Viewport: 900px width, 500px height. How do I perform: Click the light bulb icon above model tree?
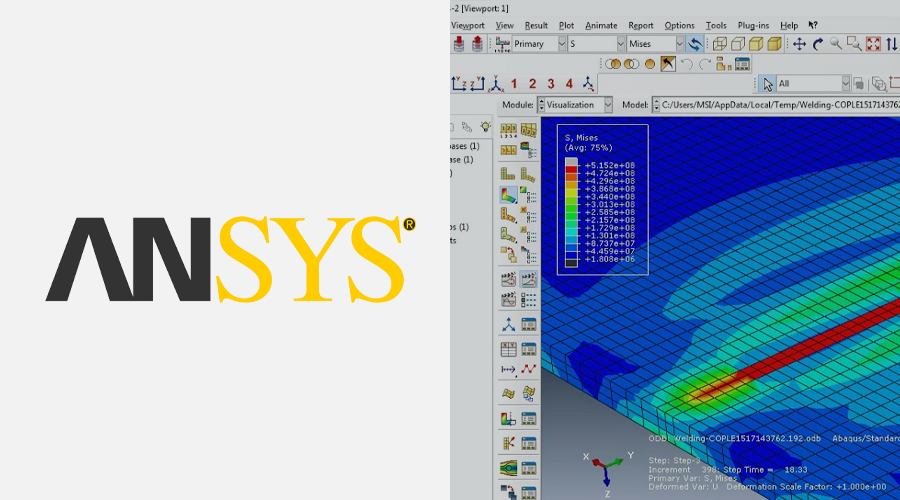pyautogui.click(x=486, y=126)
